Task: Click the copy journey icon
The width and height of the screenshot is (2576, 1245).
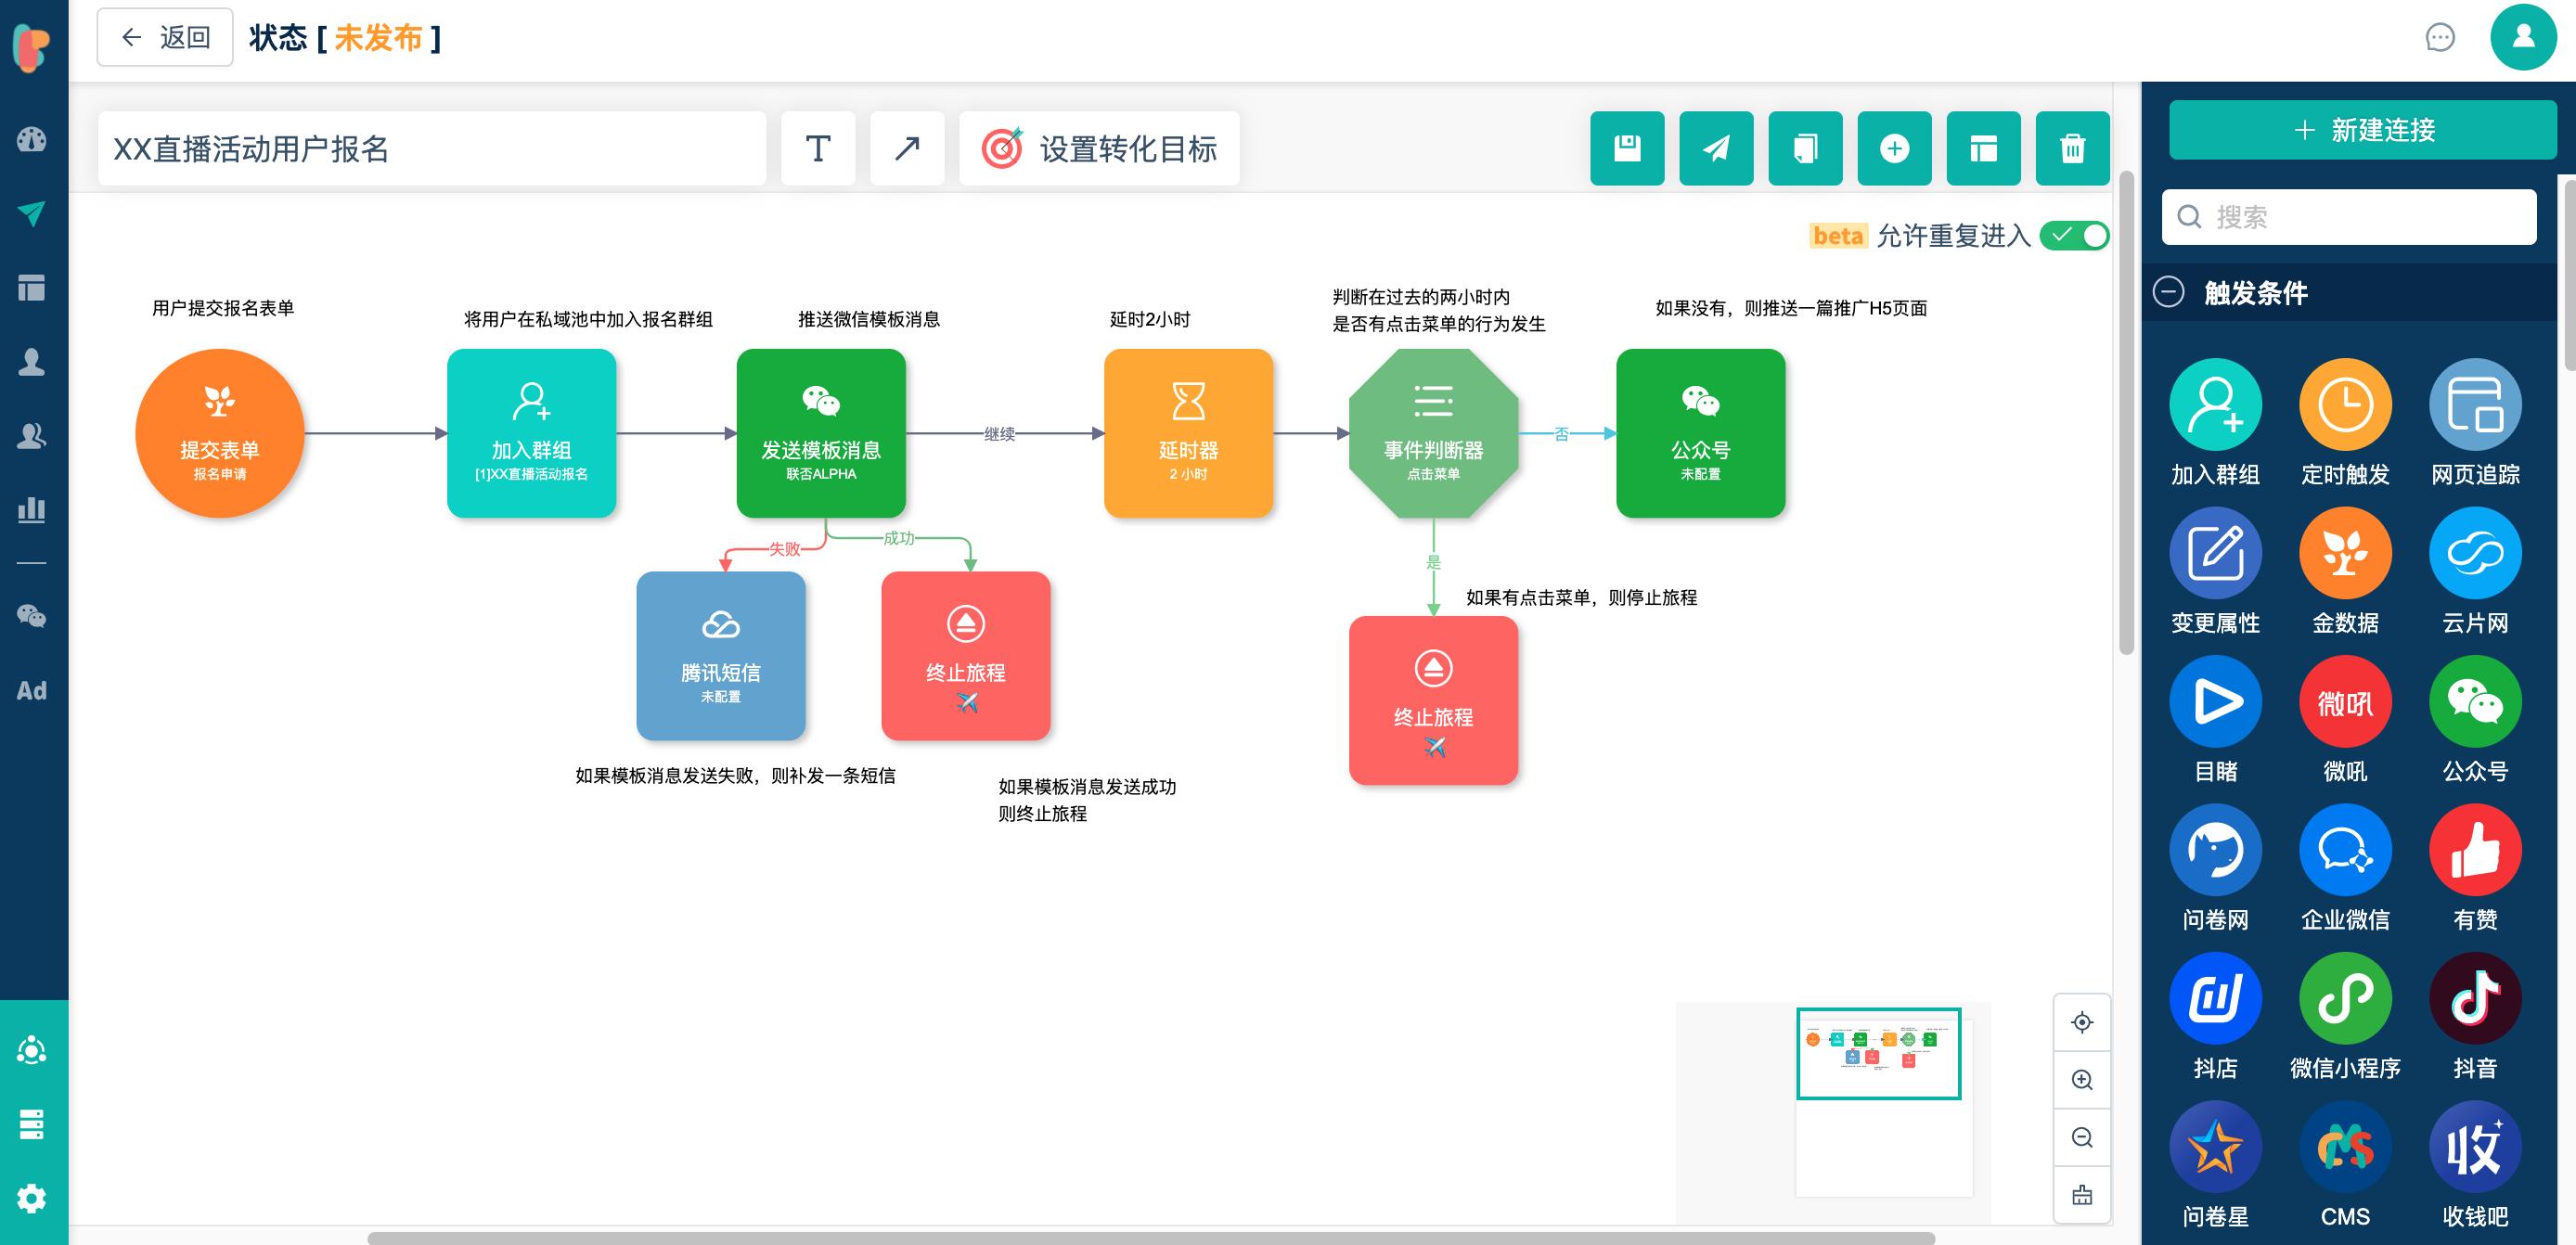Action: click(1805, 149)
